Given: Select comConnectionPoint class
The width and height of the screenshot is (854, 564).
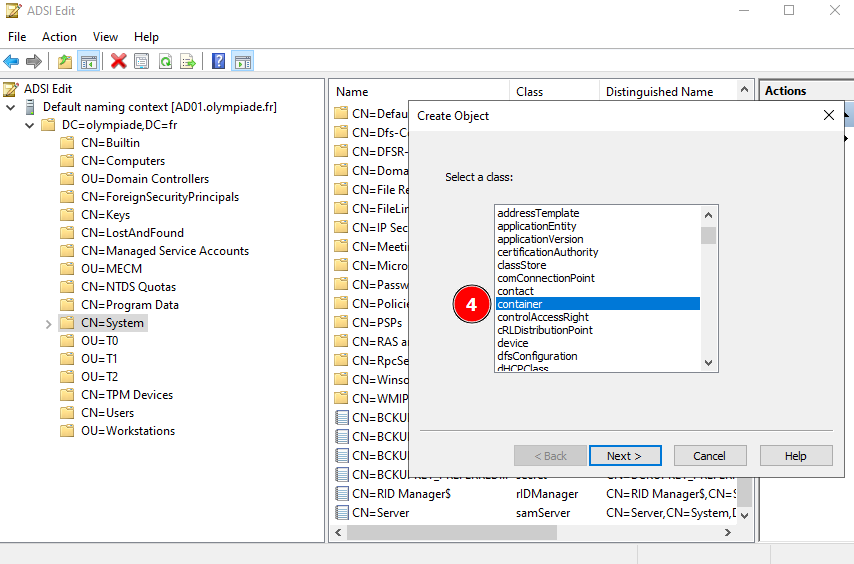Looking at the screenshot, I should (x=597, y=278).
